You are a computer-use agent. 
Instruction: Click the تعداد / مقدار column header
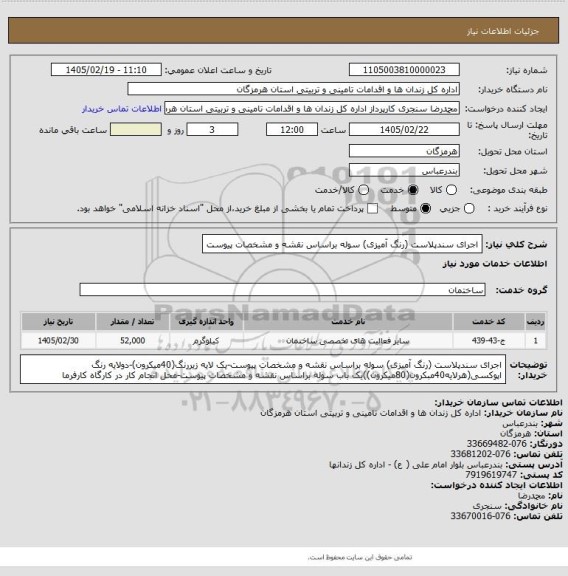(132, 322)
